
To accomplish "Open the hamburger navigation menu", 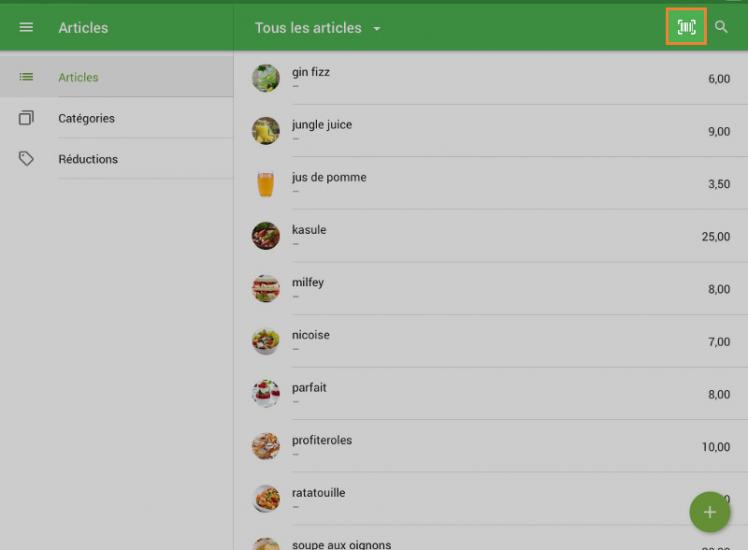I will [26, 28].
